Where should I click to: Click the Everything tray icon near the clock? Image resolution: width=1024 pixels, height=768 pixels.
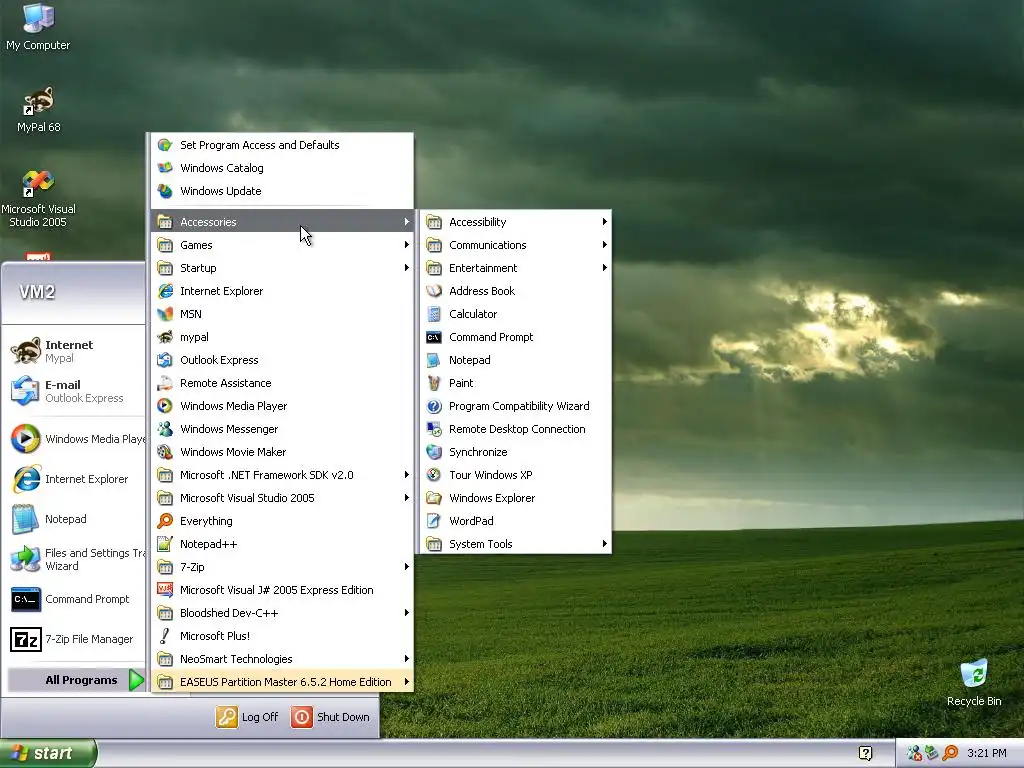[x=950, y=753]
